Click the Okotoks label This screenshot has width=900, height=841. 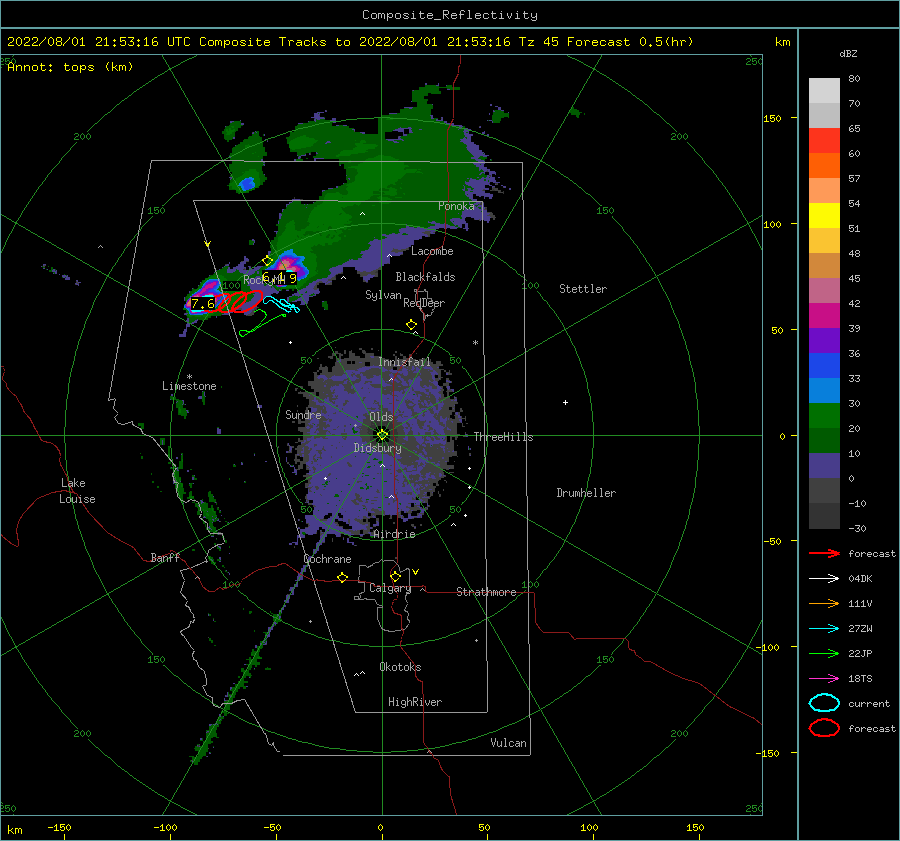click(400, 667)
